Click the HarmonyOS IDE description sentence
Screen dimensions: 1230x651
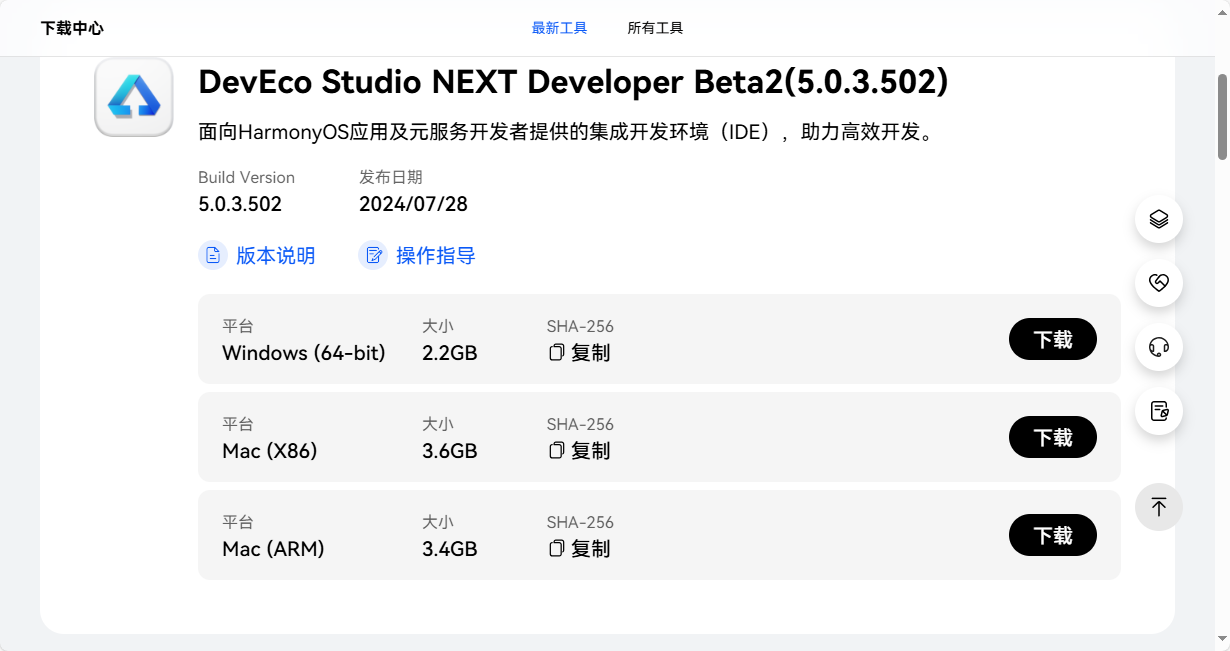click(567, 132)
